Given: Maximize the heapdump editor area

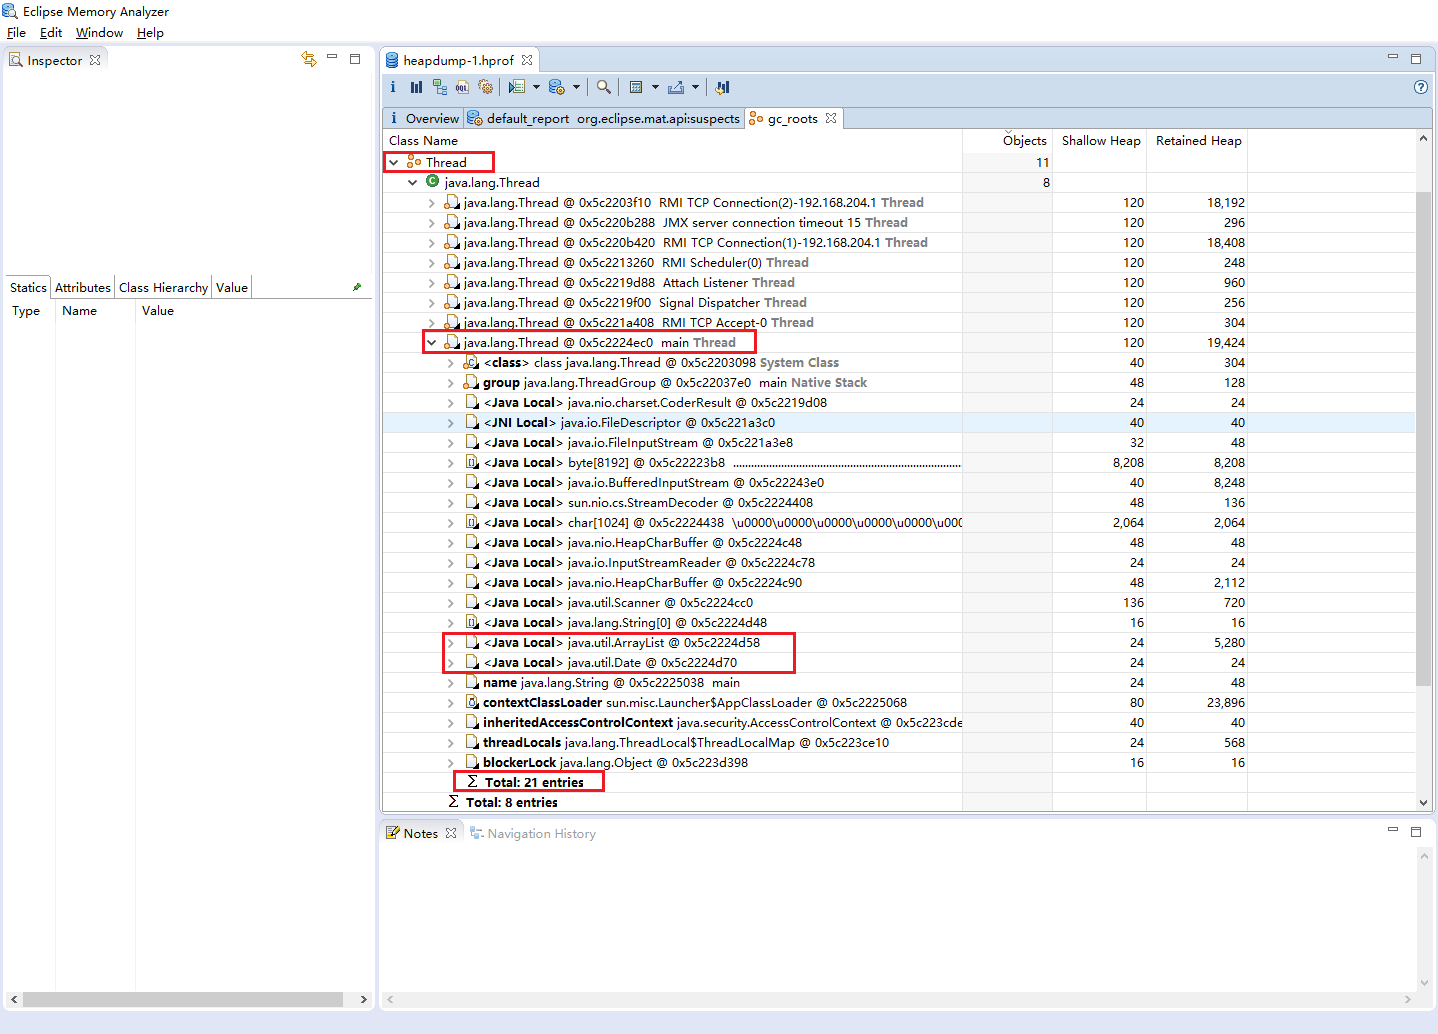Looking at the screenshot, I should [1416, 59].
